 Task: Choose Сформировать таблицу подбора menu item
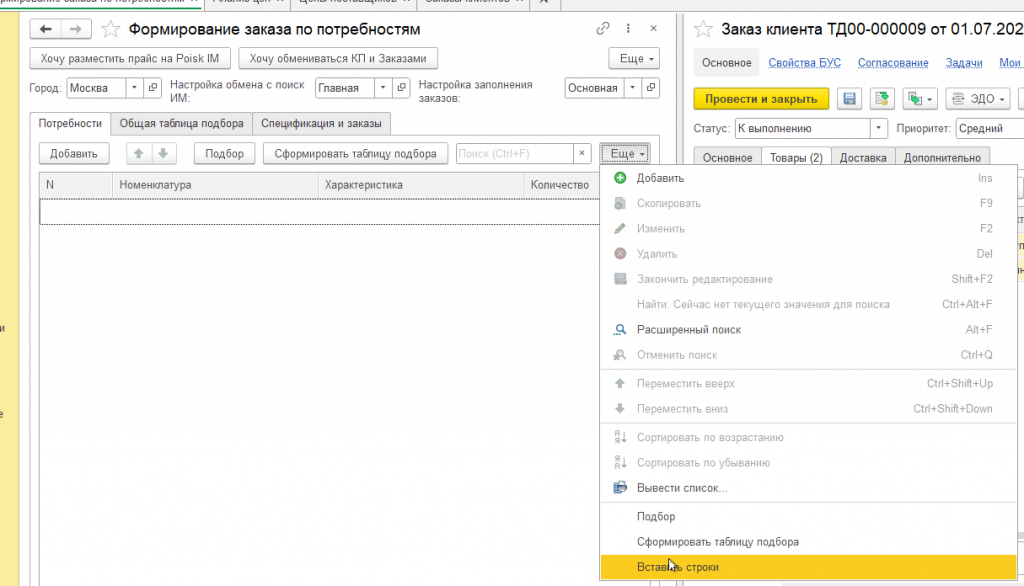(x=808, y=542)
